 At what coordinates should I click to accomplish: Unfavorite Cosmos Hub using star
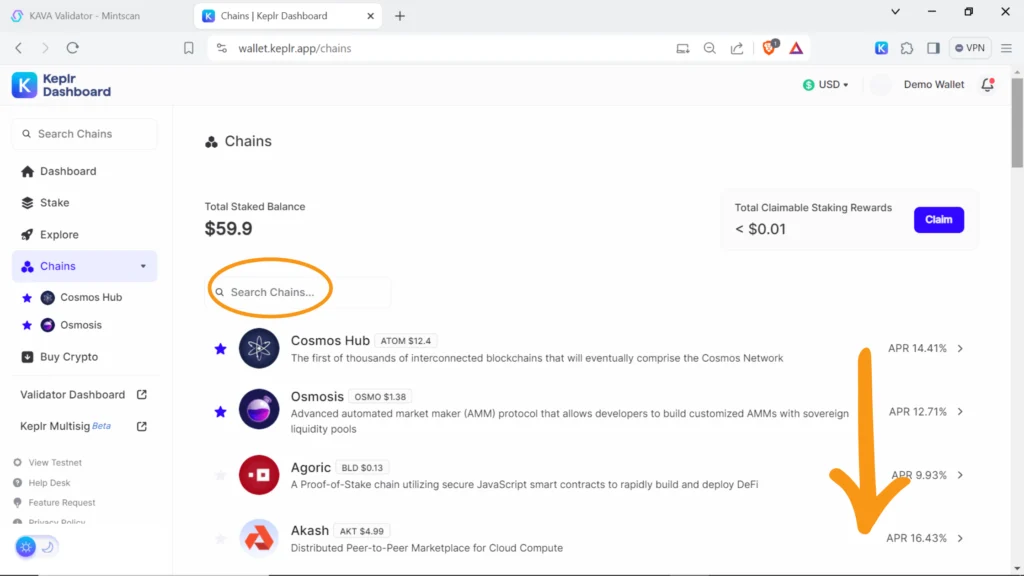click(220, 349)
